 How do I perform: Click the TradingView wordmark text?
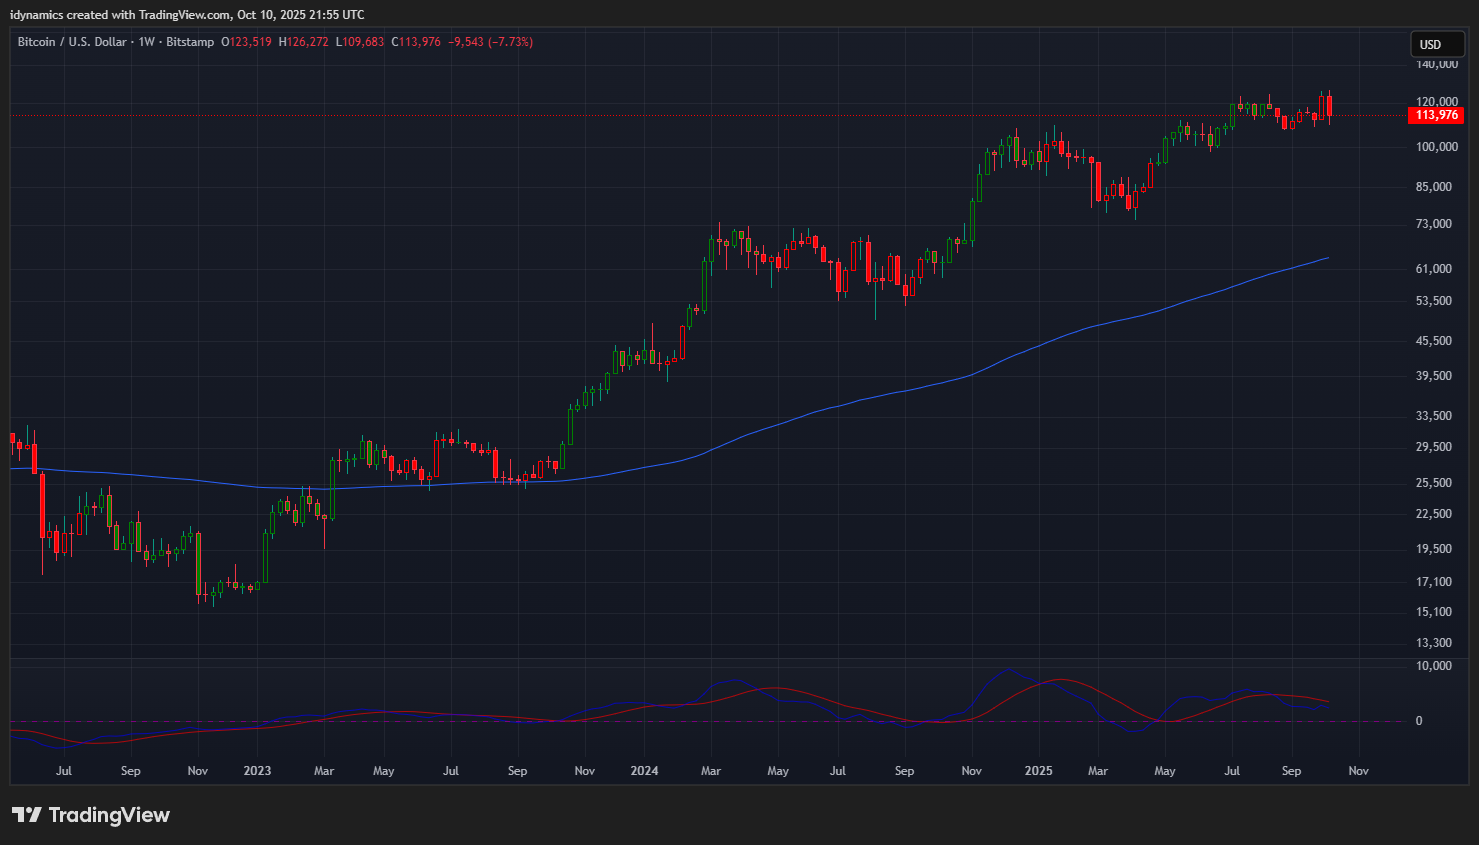tap(109, 815)
